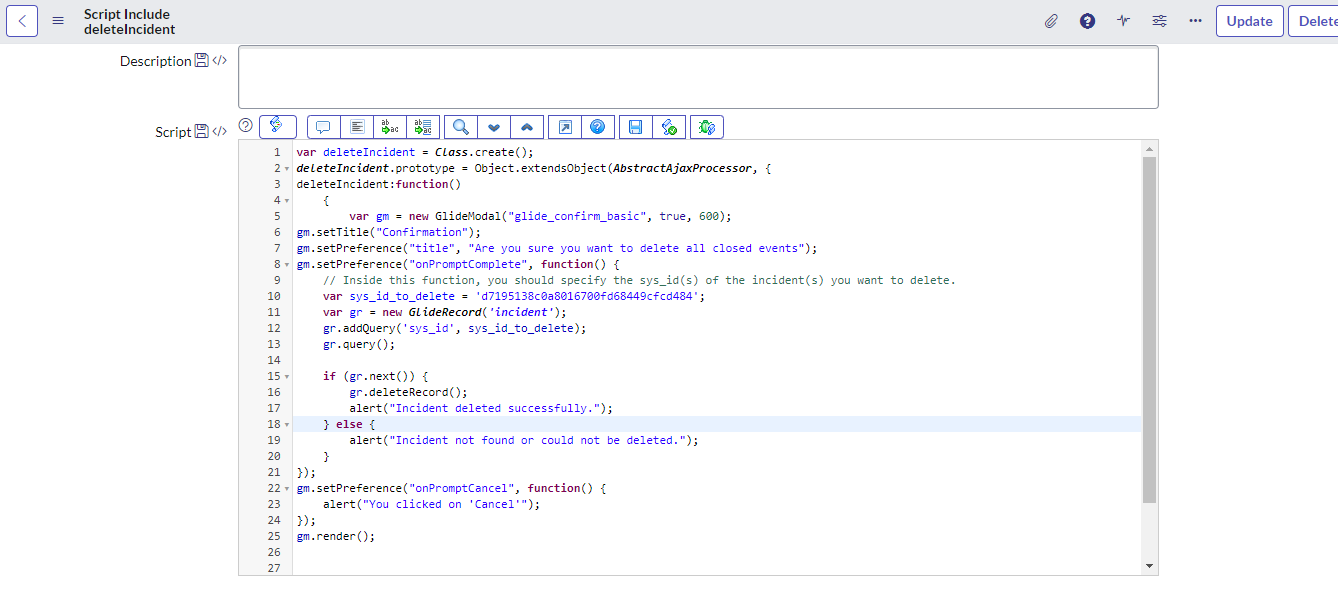Click the Replace icon in script toolbar
Image resolution: width=1338 pixels, height=590 pixels.
pos(389,127)
